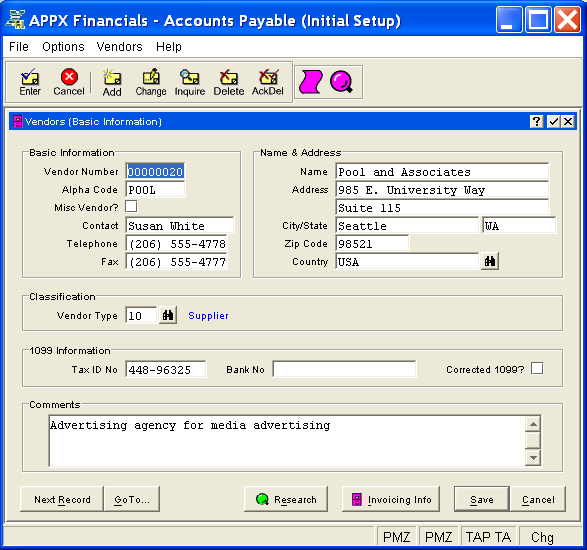Open the Invoicing Info button
587x550 pixels.
391,499
